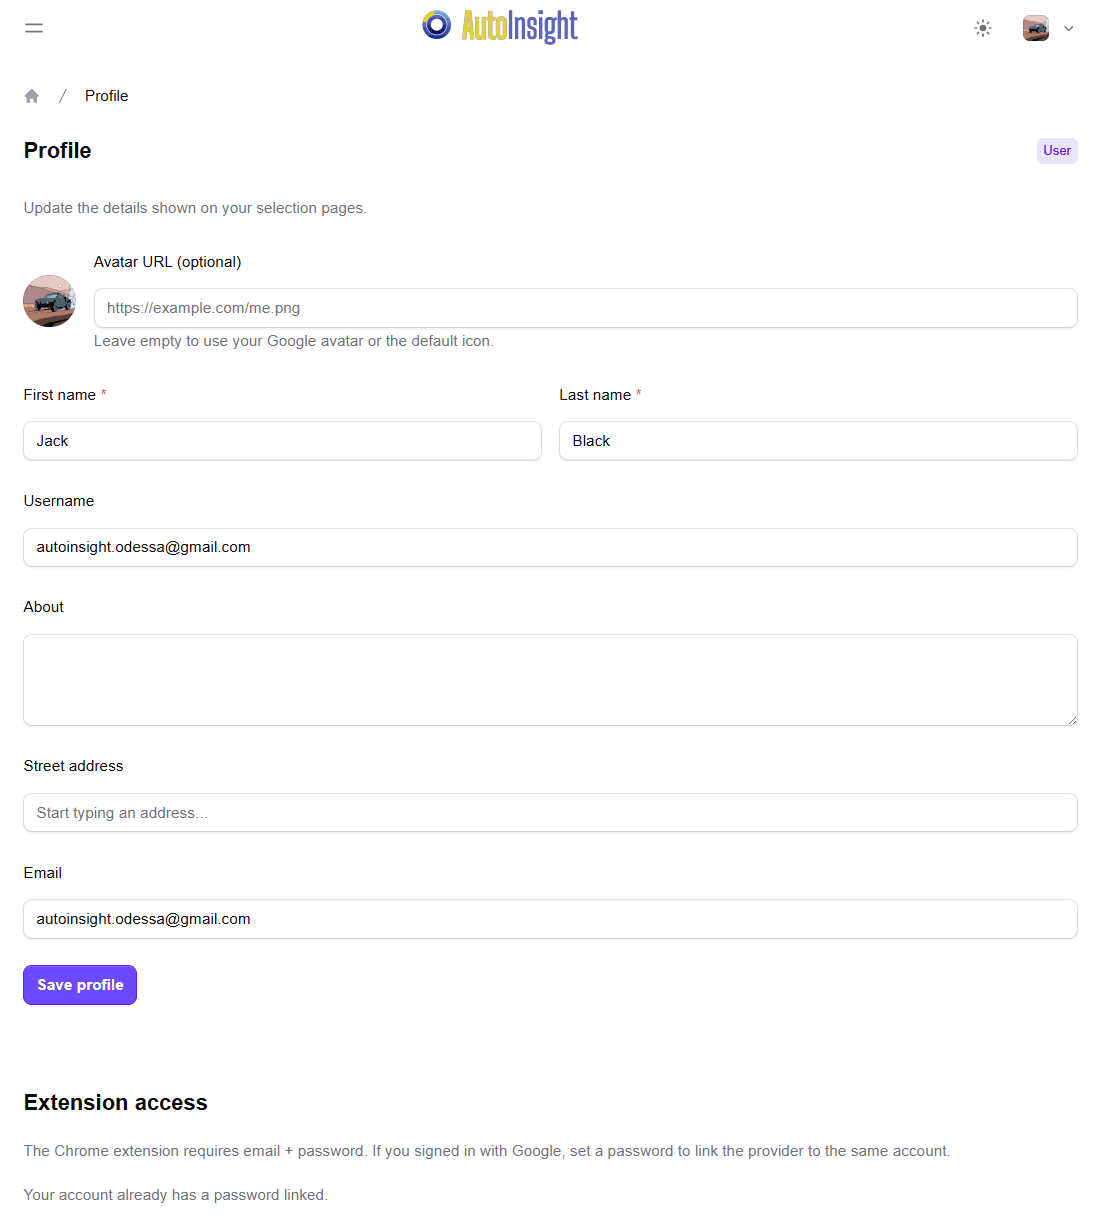1101x1223 pixels.
Task: Click the Avatar URL input field
Action: pos(585,308)
